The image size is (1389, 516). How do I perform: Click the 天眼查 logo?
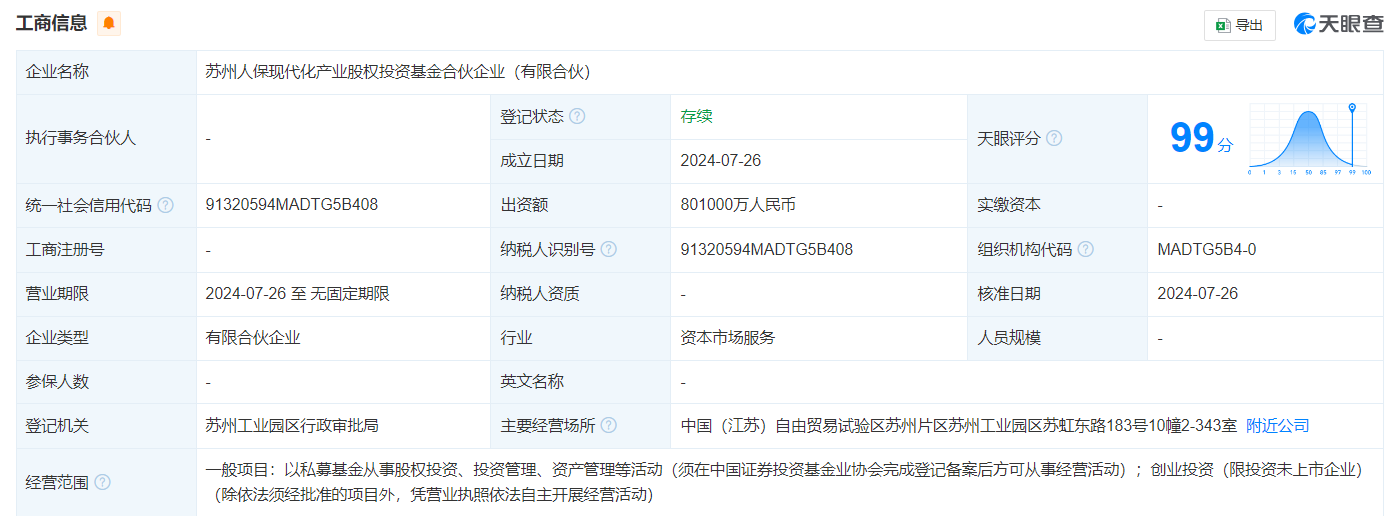[1338, 24]
